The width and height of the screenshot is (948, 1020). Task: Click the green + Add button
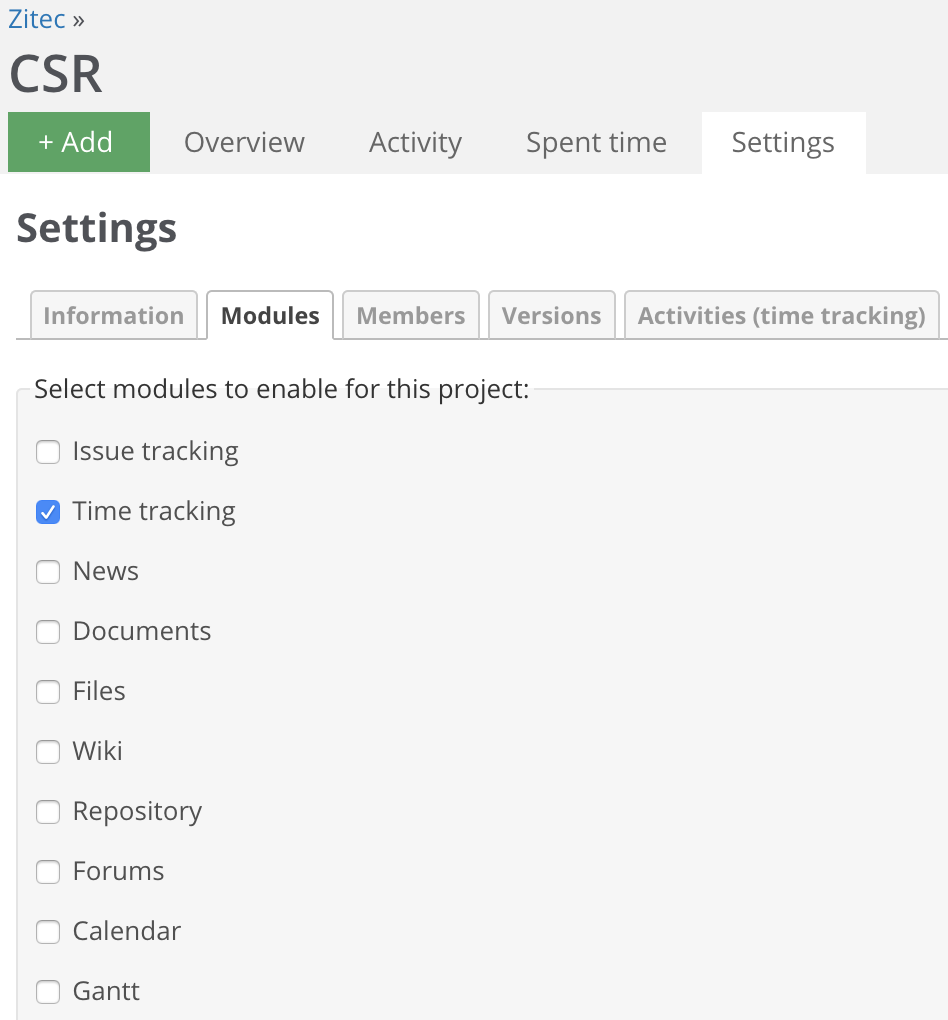pyautogui.click(x=79, y=142)
